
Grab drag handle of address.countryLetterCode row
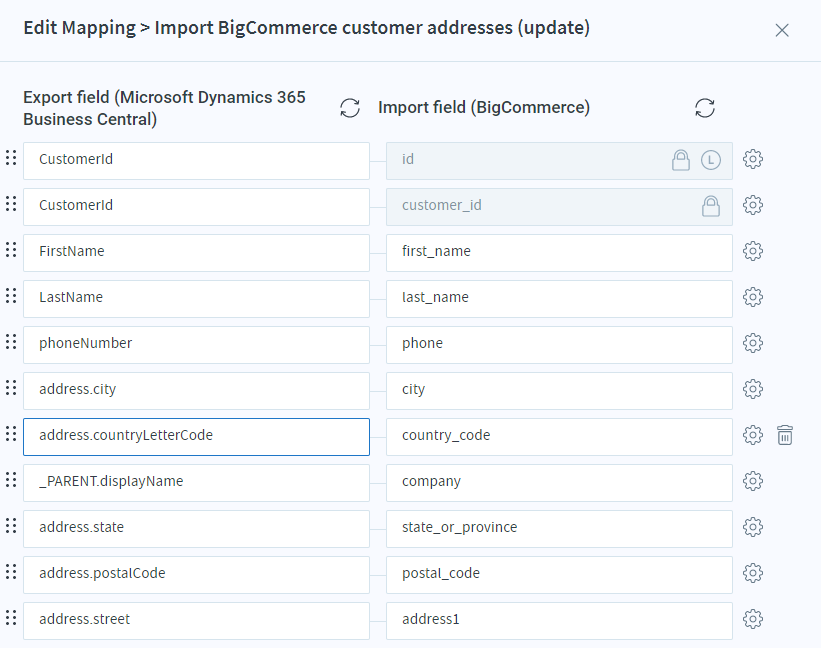(x=11, y=434)
